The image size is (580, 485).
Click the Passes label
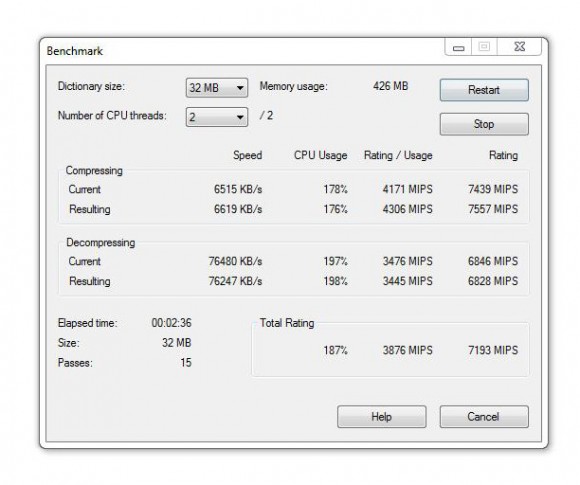coord(75,363)
